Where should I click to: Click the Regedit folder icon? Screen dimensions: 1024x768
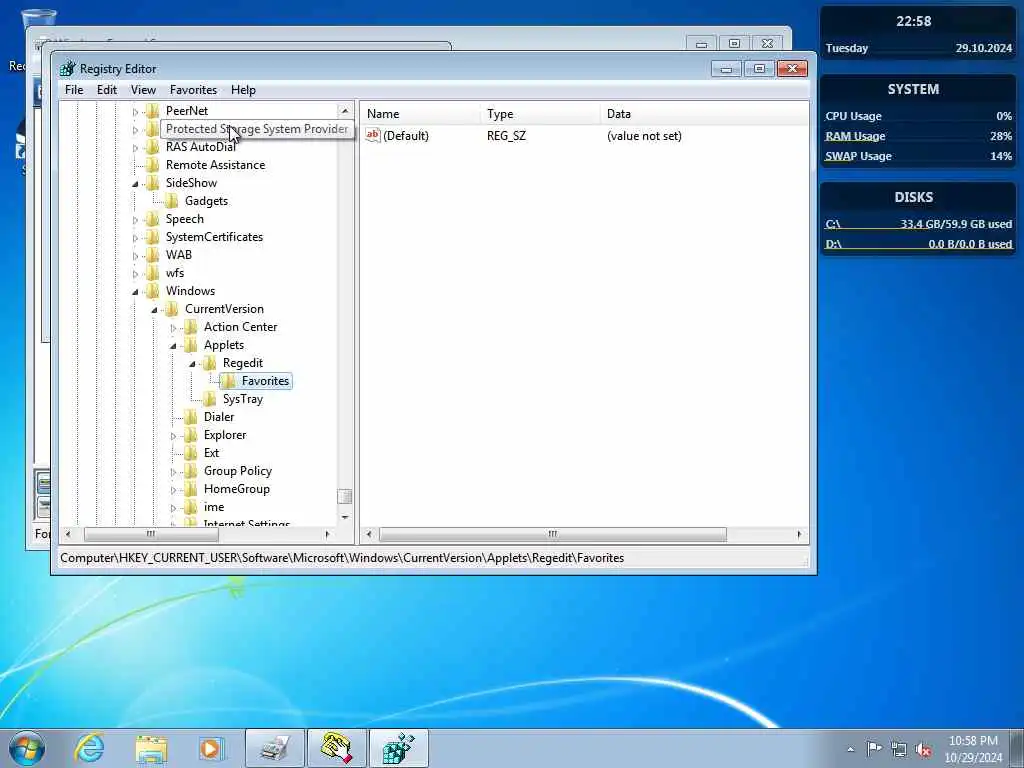pyautogui.click(x=210, y=363)
